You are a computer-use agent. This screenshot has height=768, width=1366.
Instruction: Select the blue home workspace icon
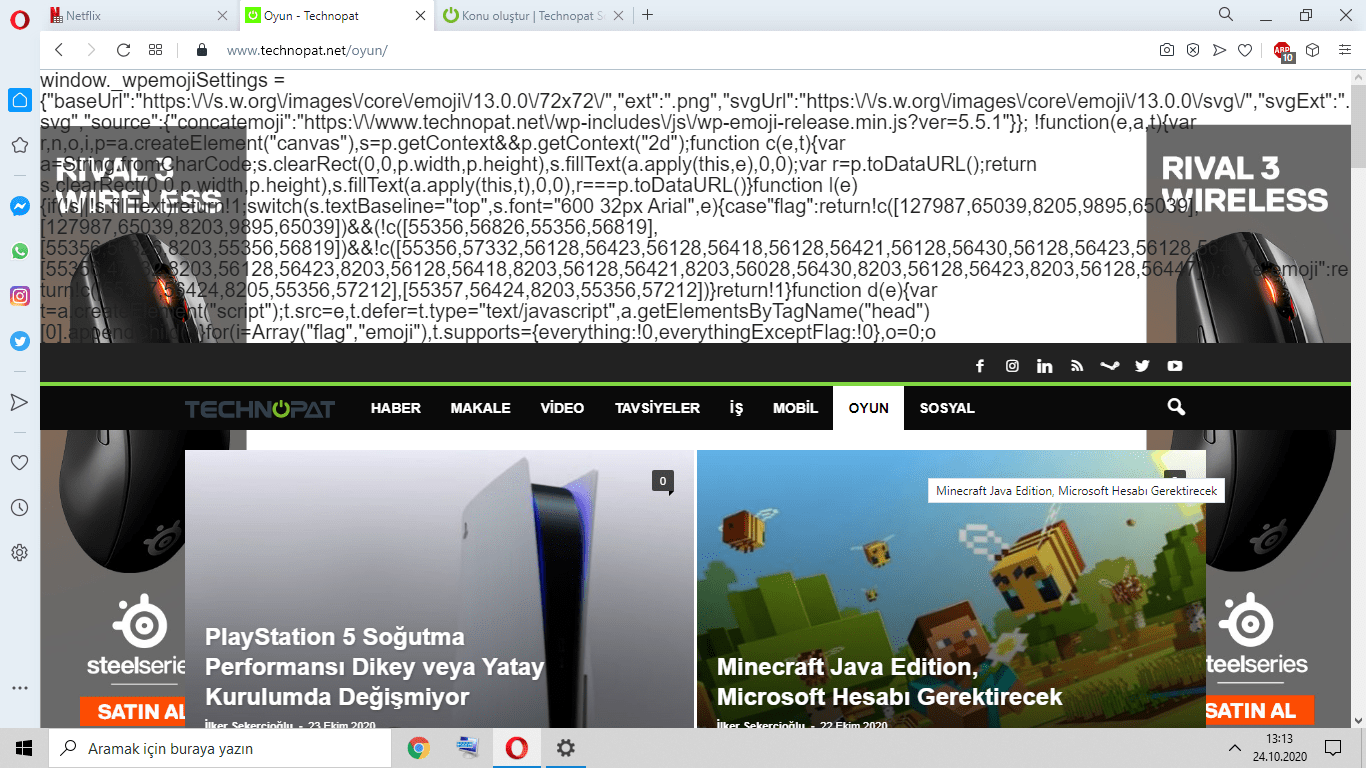(x=19, y=99)
